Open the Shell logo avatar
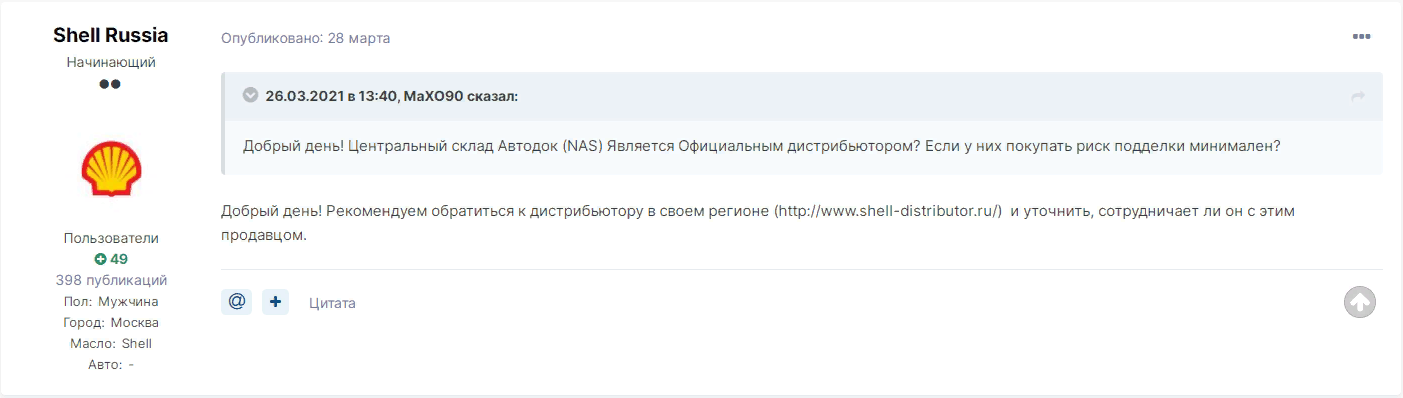 111,168
